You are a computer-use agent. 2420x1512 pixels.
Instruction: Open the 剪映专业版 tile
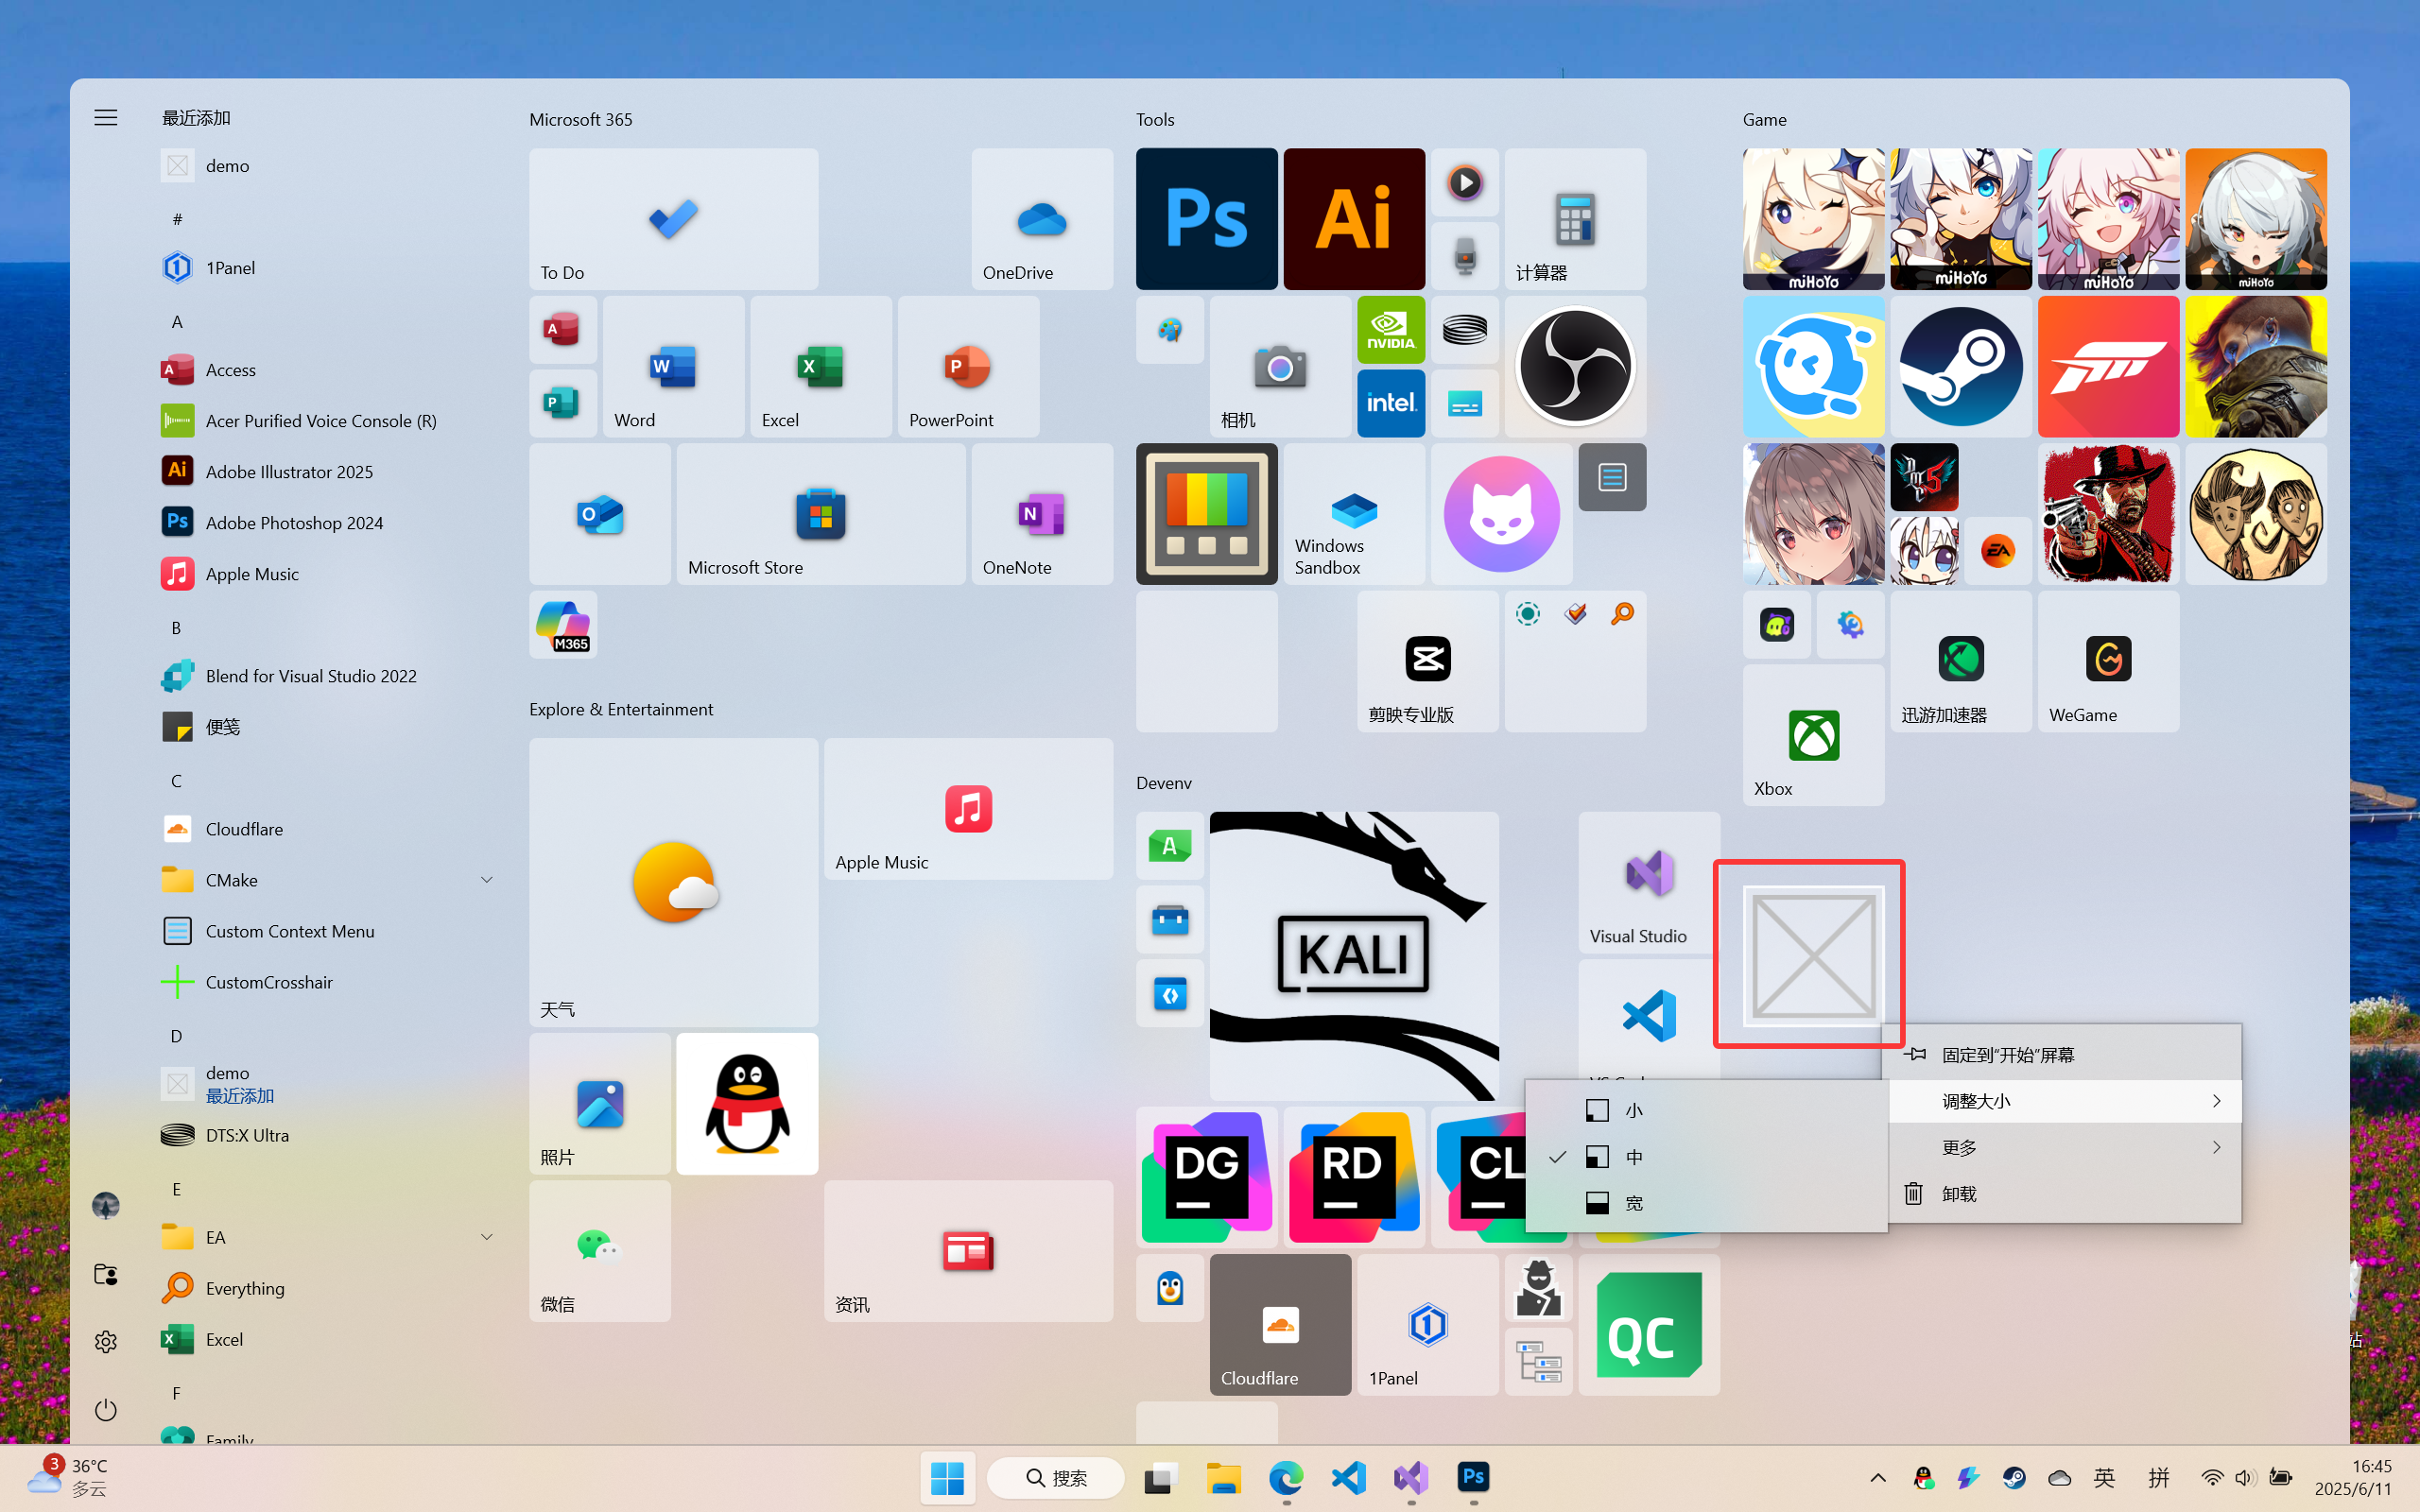1427,661
